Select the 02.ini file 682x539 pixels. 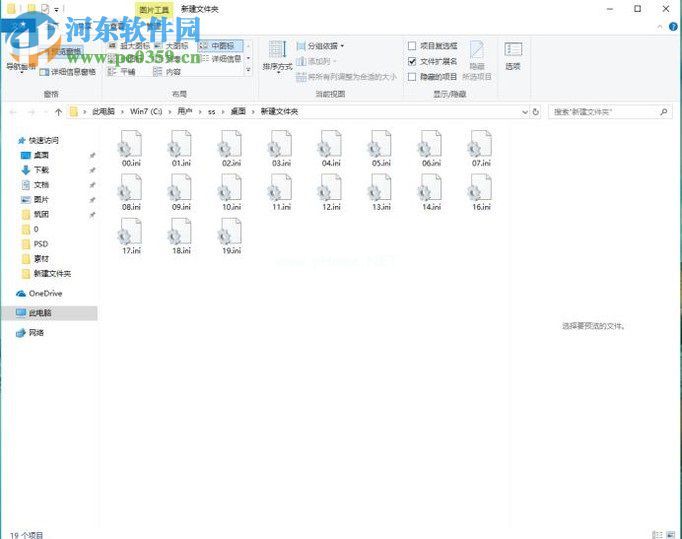click(231, 149)
